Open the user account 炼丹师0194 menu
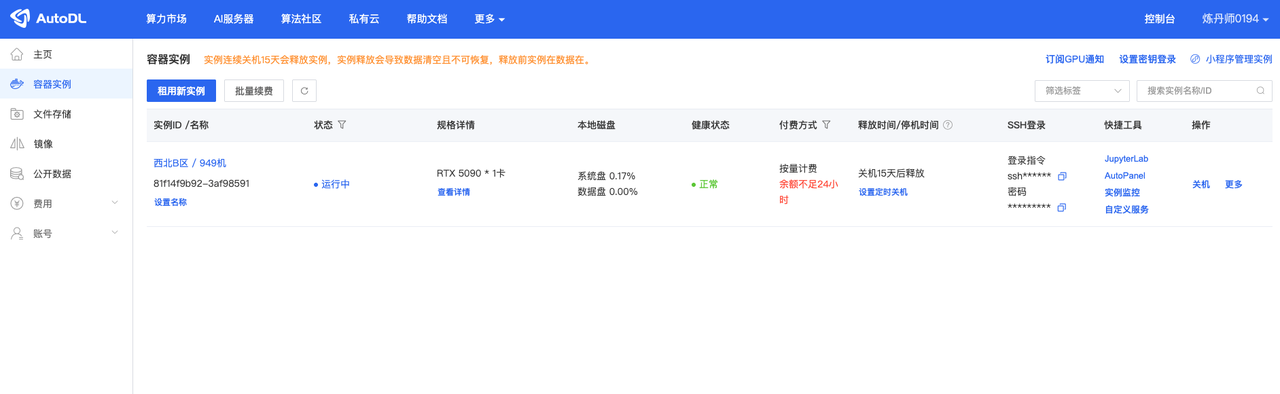Image resolution: width=1280 pixels, height=394 pixels. pyautogui.click(x=1236, y=19)
